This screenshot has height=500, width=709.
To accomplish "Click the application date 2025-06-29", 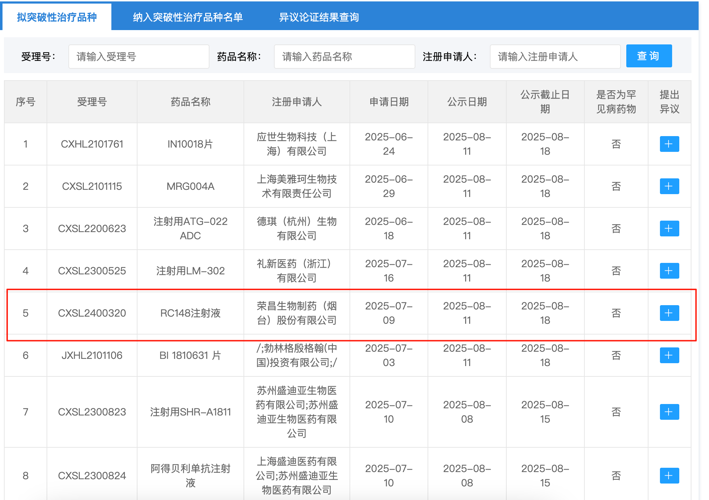I will (x=389, y=186).
